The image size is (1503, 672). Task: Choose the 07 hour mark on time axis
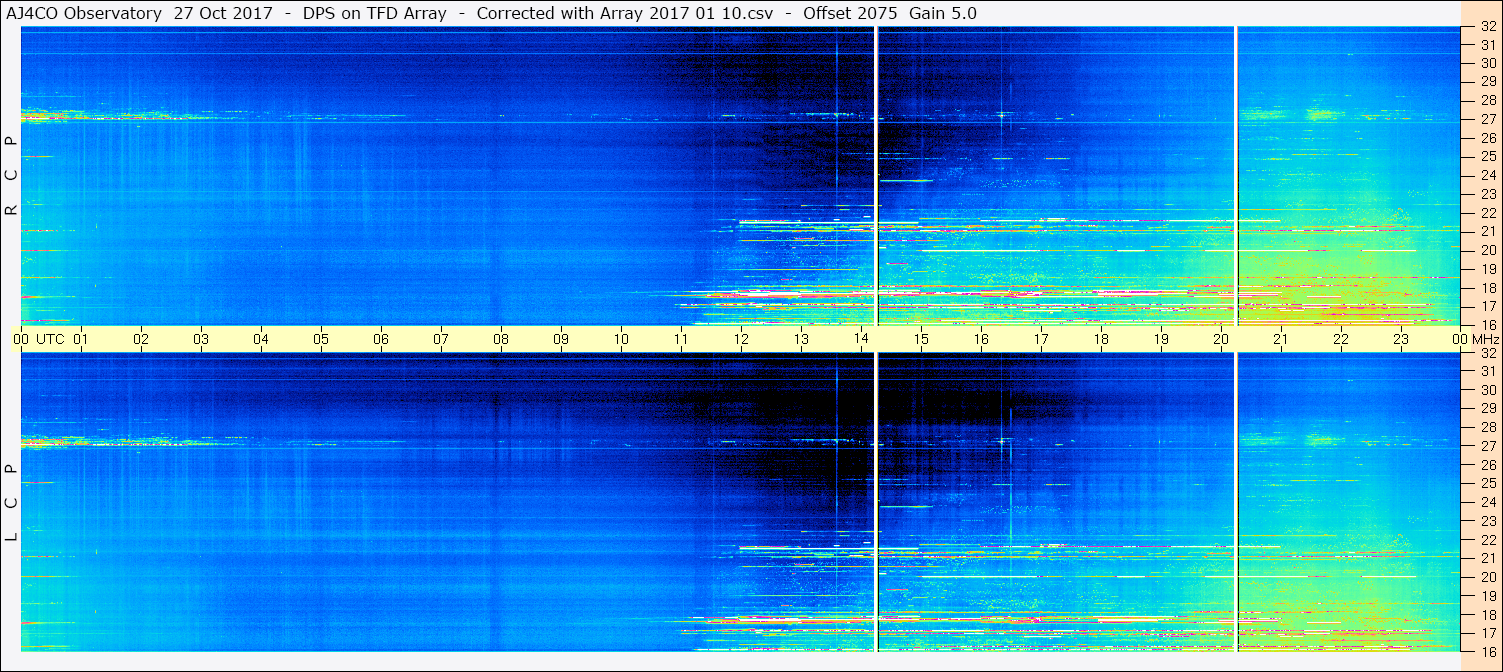pos(441,339)
